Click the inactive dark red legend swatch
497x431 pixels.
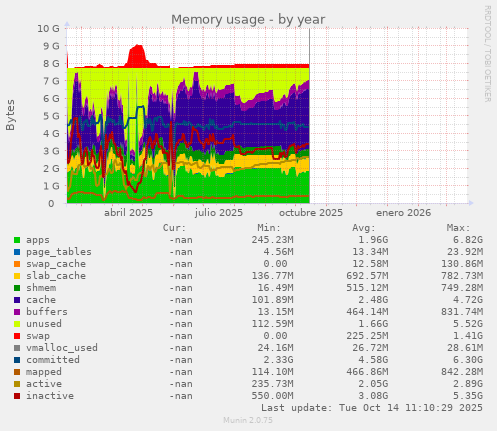pos(17,396)
